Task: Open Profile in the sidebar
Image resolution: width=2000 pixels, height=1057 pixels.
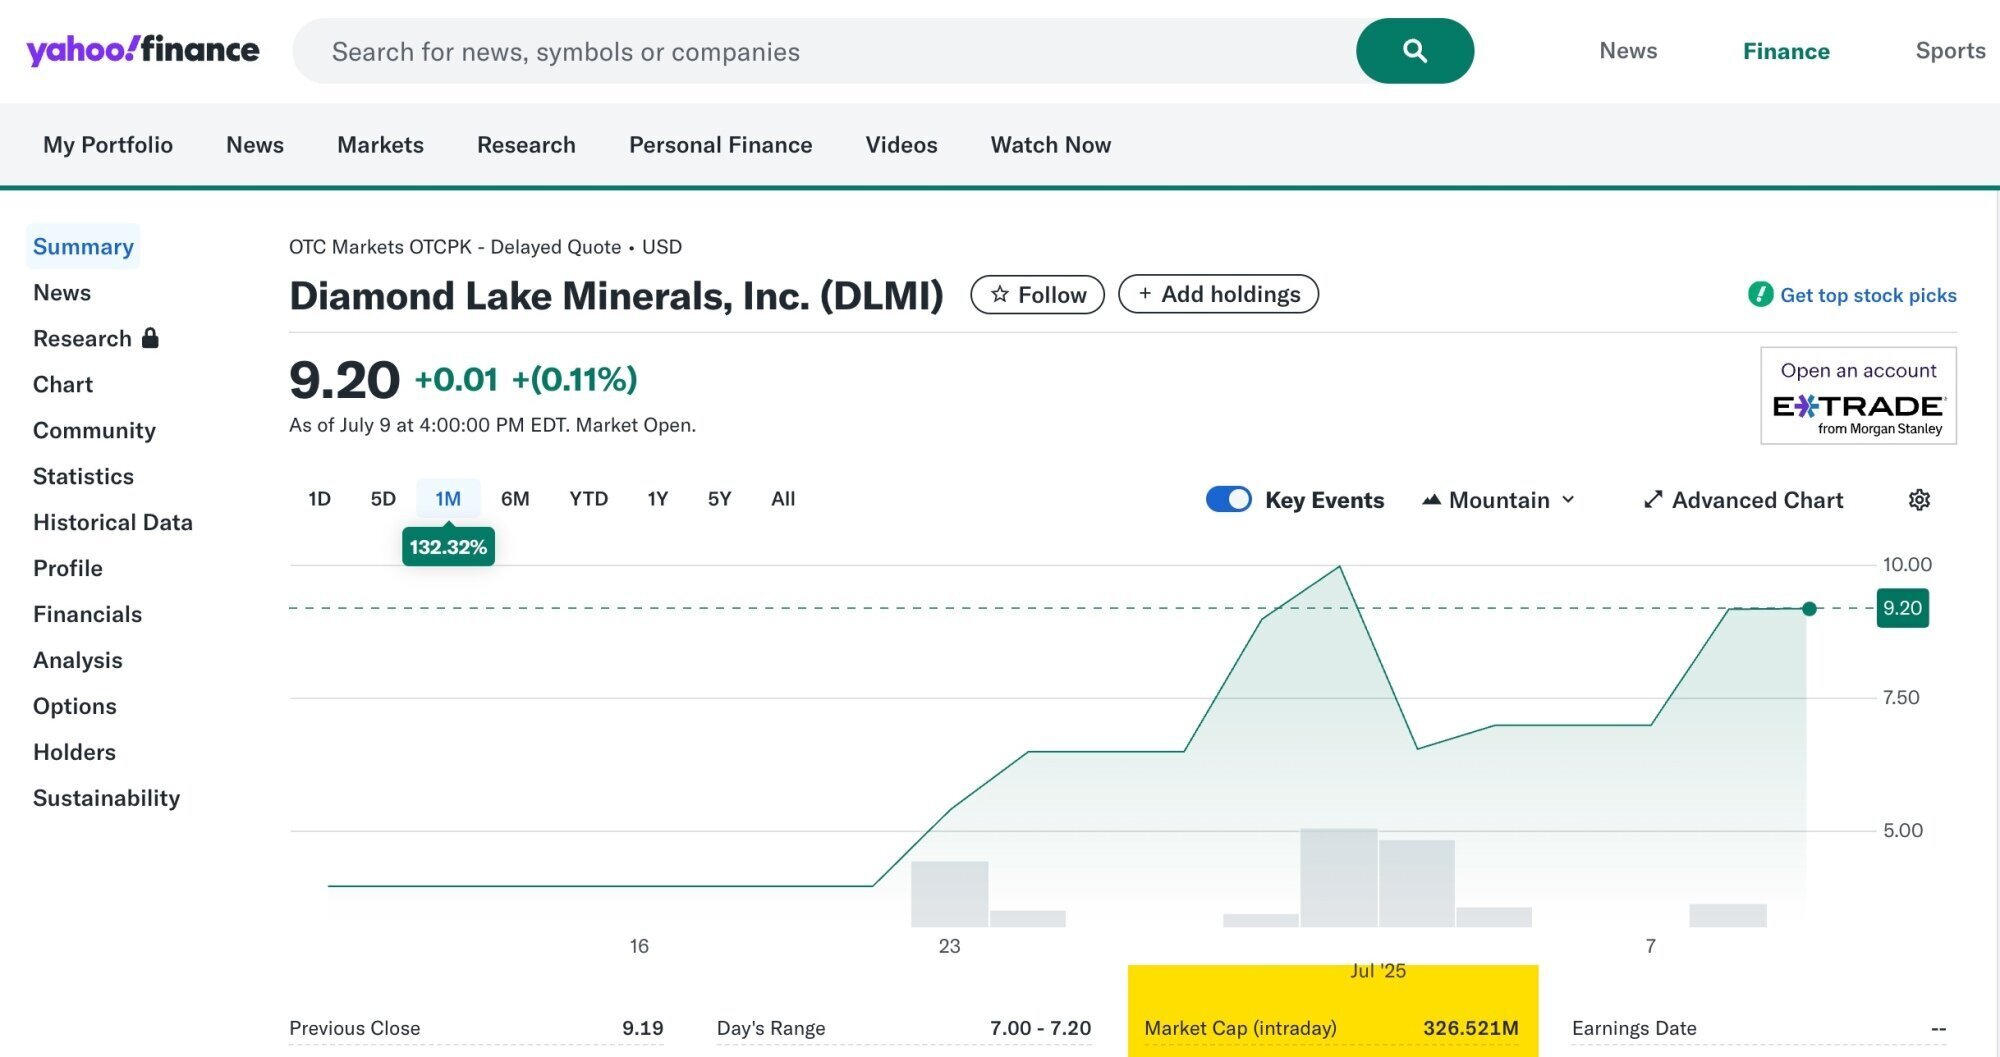Action: [68, 568]
